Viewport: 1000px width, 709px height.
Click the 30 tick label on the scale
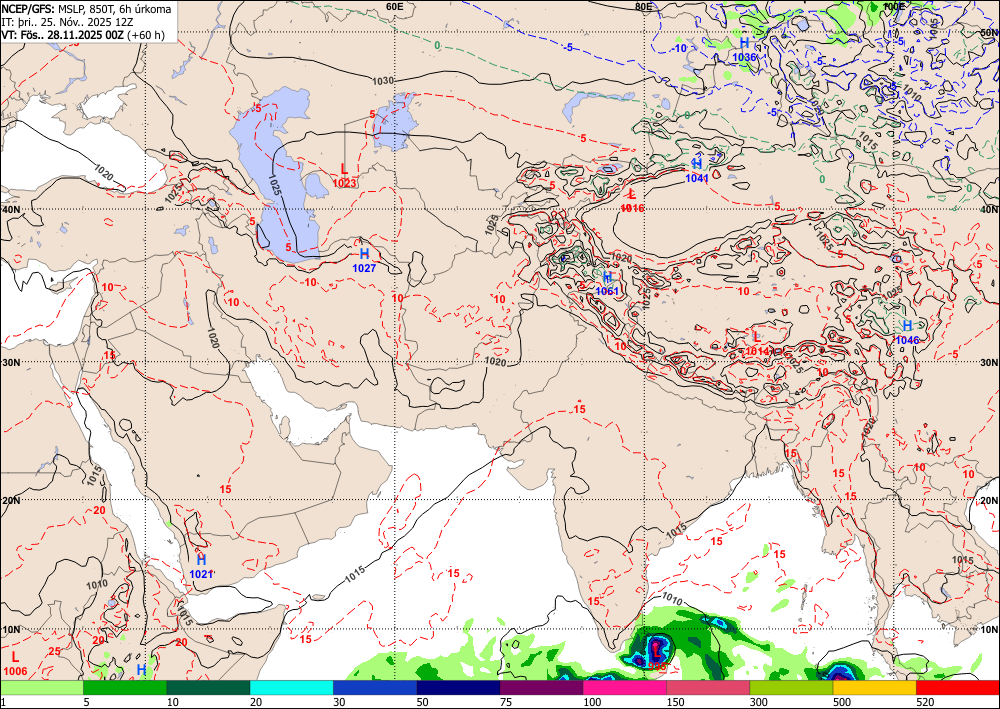341,702
